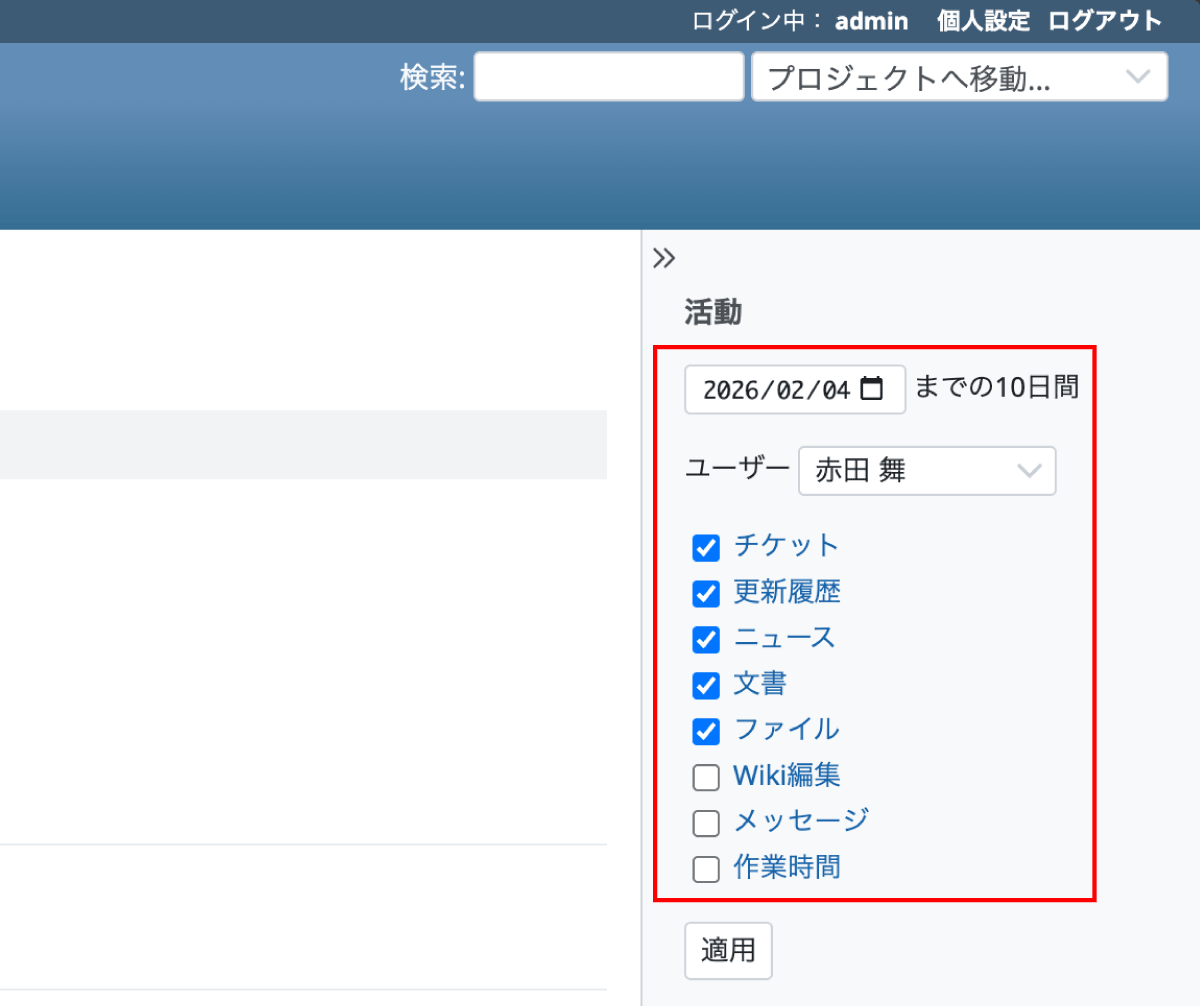Open the calendar picker icon in date field
Viewport: 1200px width, 1006px height.
[x=872, y=389]
